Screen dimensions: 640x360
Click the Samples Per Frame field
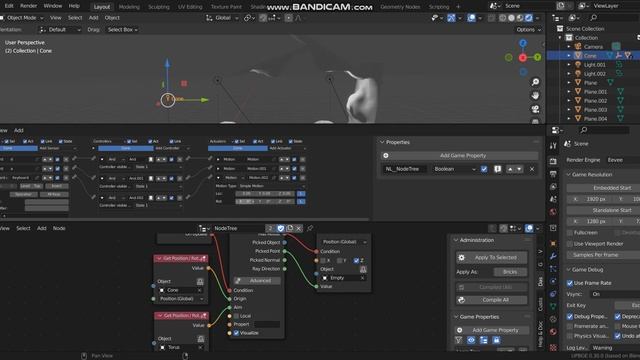(604, 255)
